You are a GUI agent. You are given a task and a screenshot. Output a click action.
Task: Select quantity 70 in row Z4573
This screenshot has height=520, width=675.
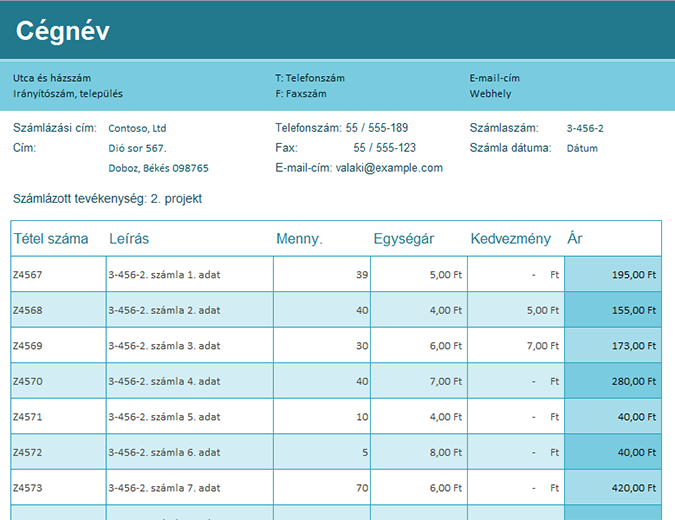(x=362, y=488)
